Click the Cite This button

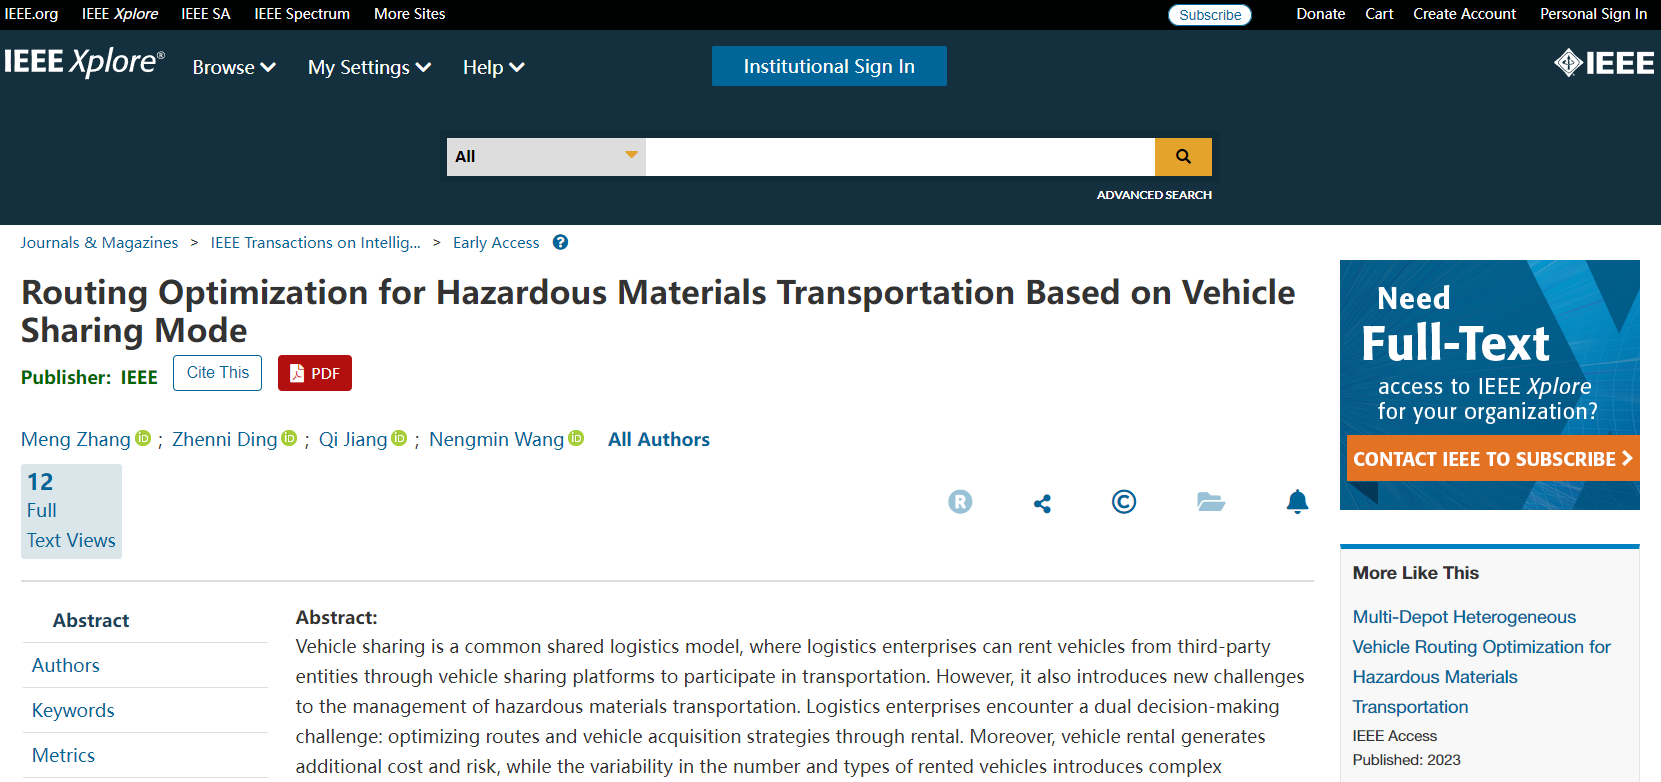click(x=217, y=372)
